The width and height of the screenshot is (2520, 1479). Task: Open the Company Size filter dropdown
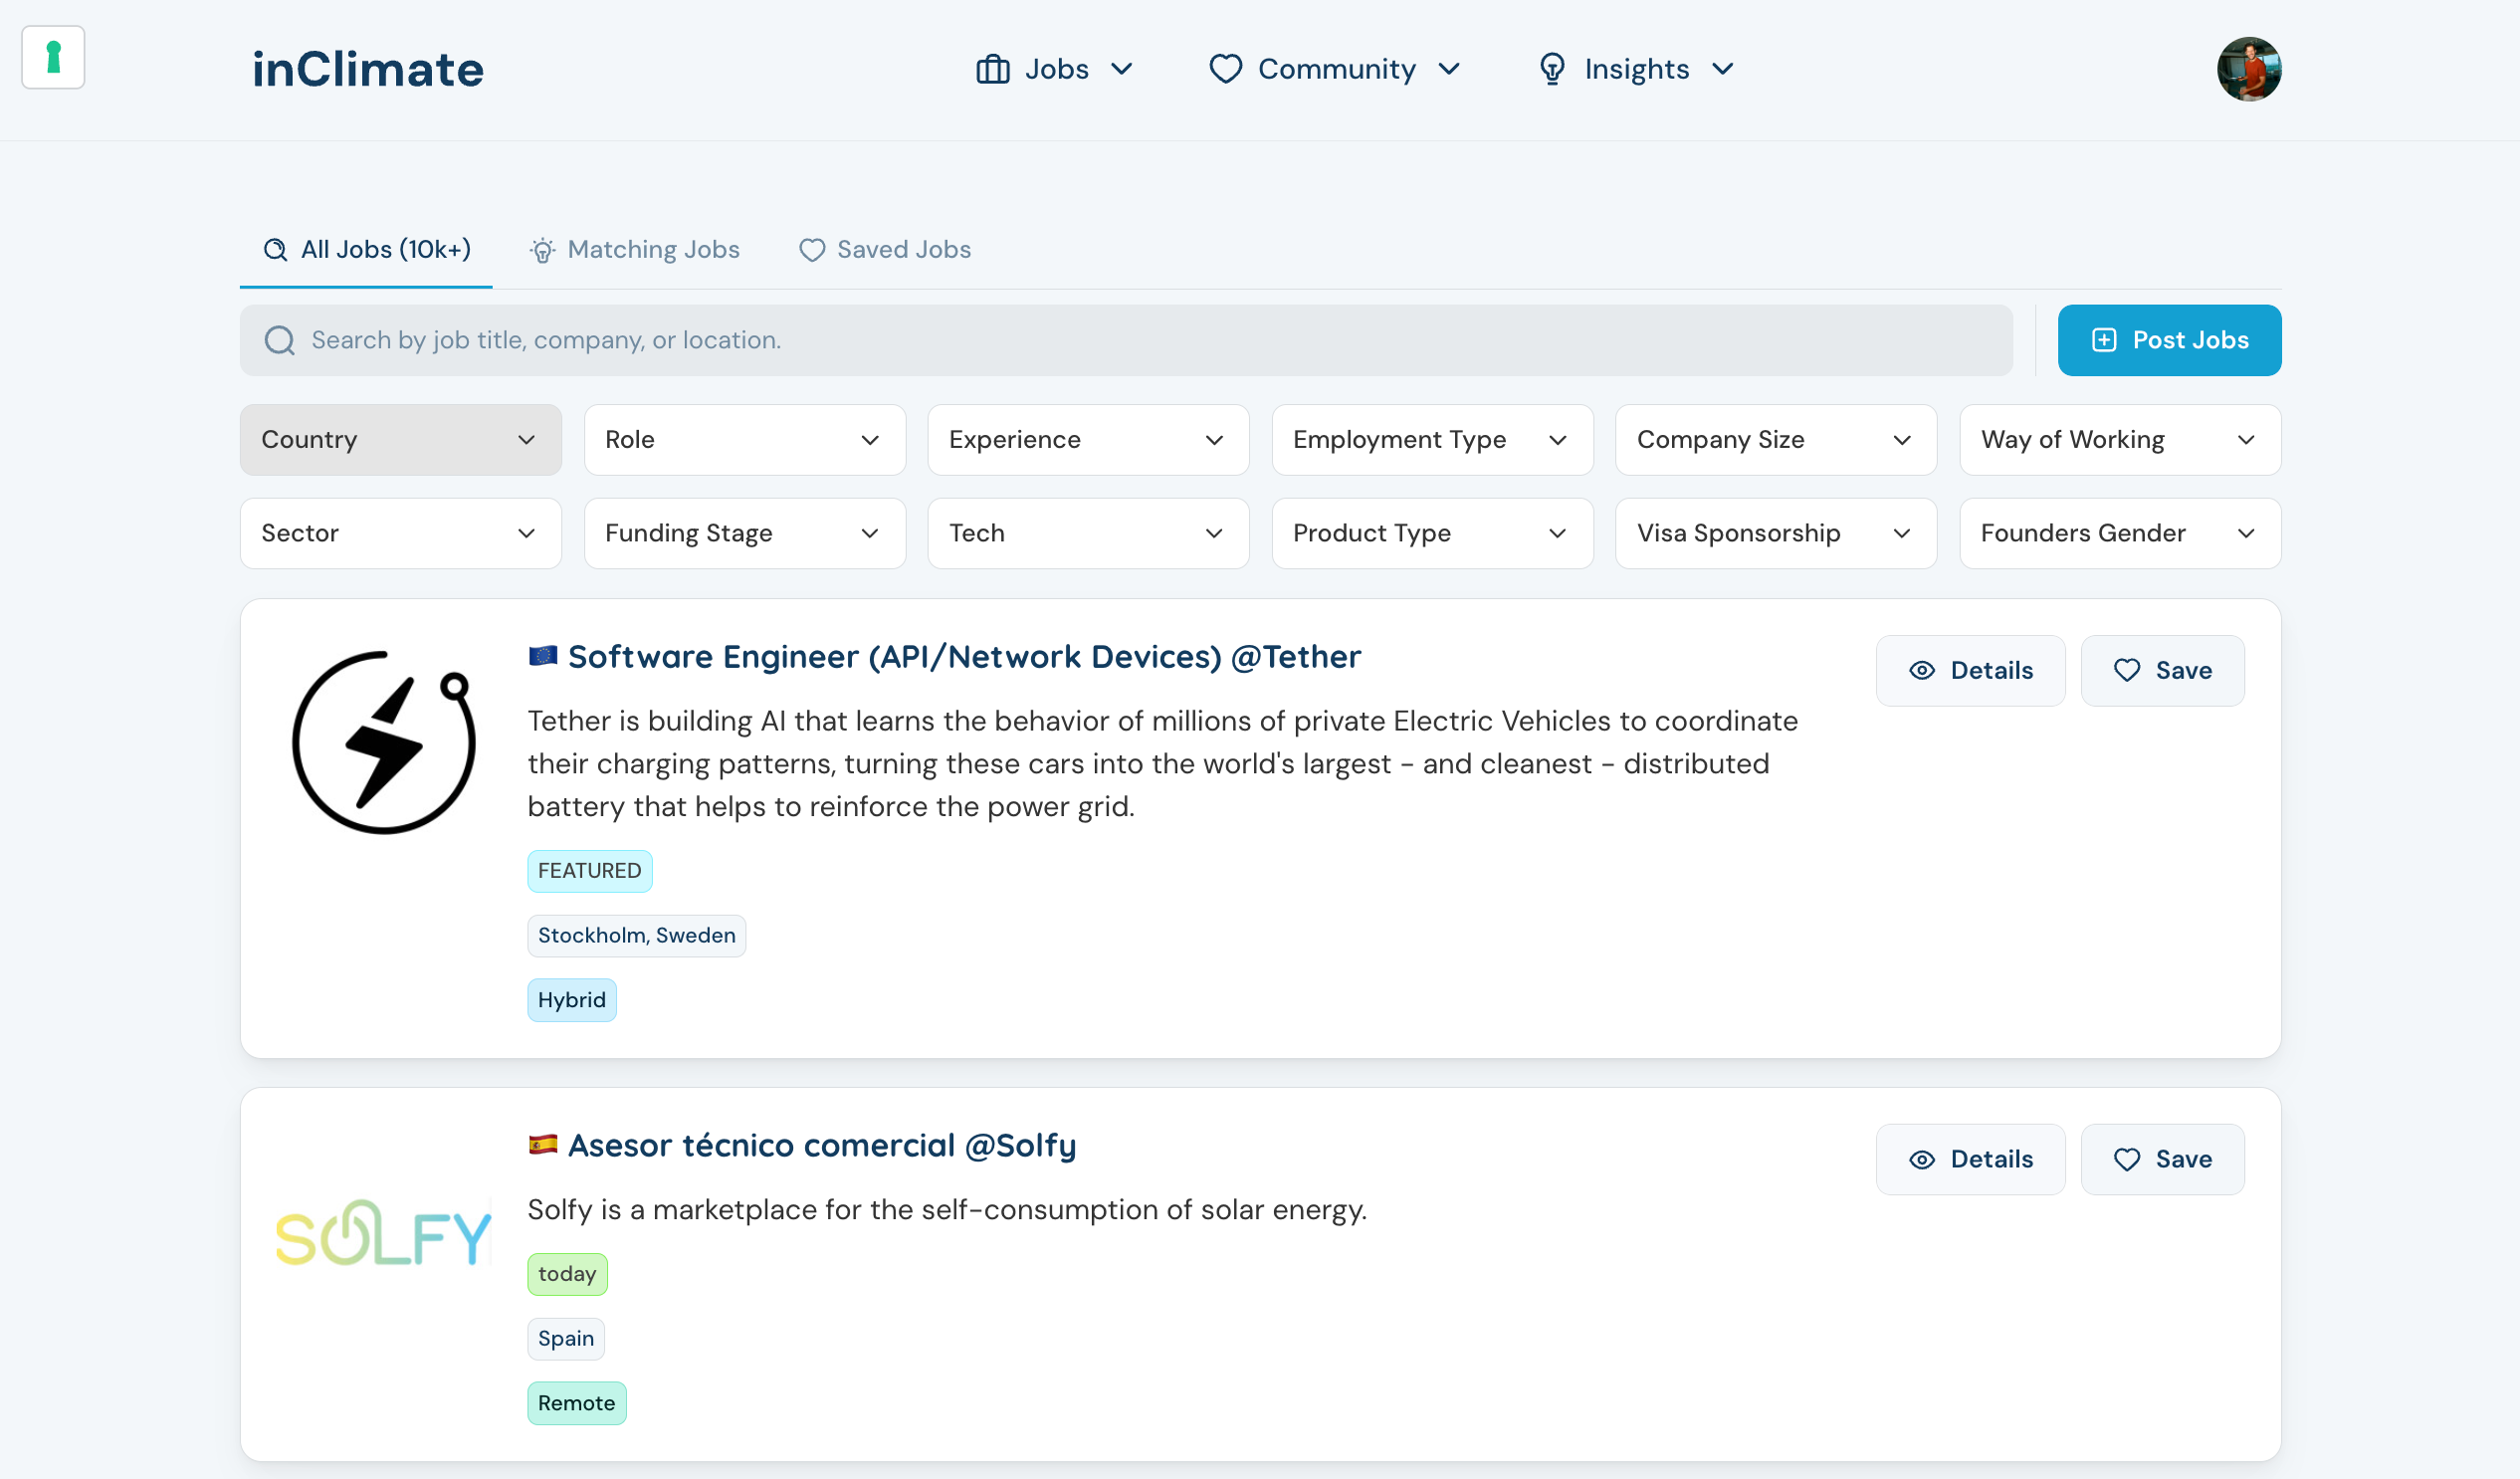[x=1776, y=440]
